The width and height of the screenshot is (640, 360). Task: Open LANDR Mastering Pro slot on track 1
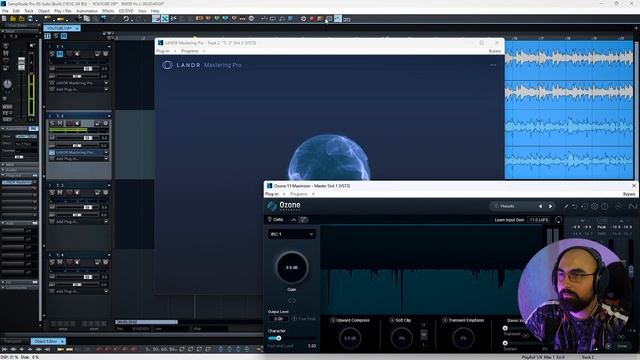(75, 83)
